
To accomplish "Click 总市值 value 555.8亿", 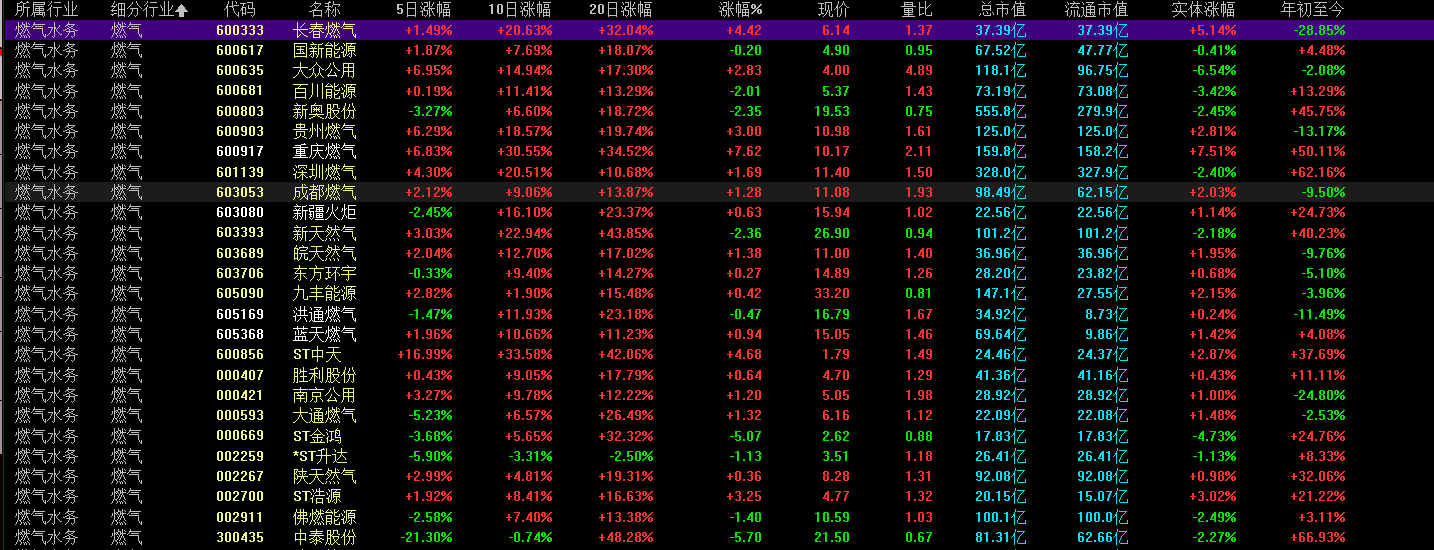I will click(x=1001, y=111).
